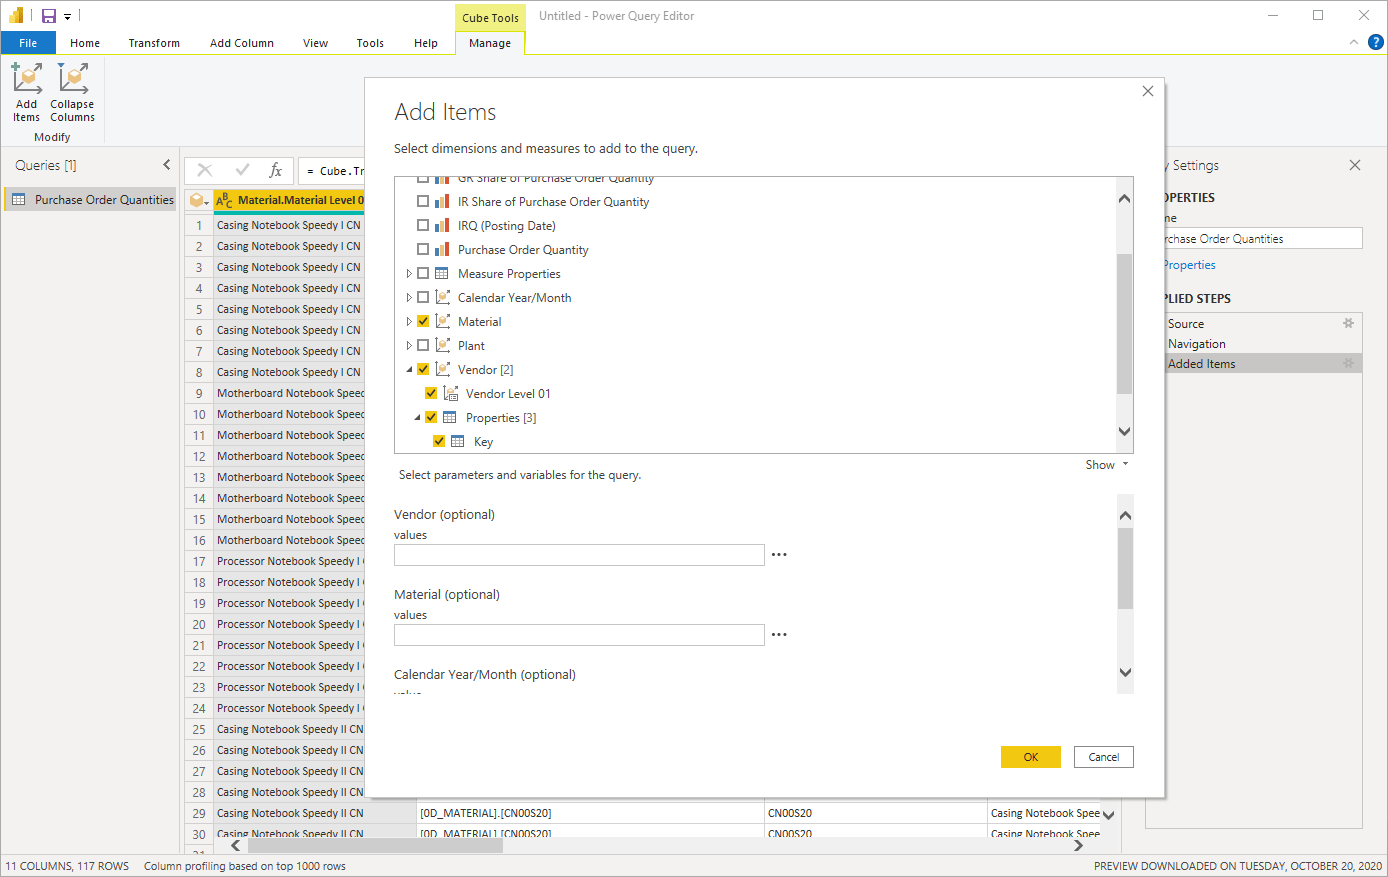Click inside the Vendor values input field
The image size is (1388, 877).
coord(578,553)
